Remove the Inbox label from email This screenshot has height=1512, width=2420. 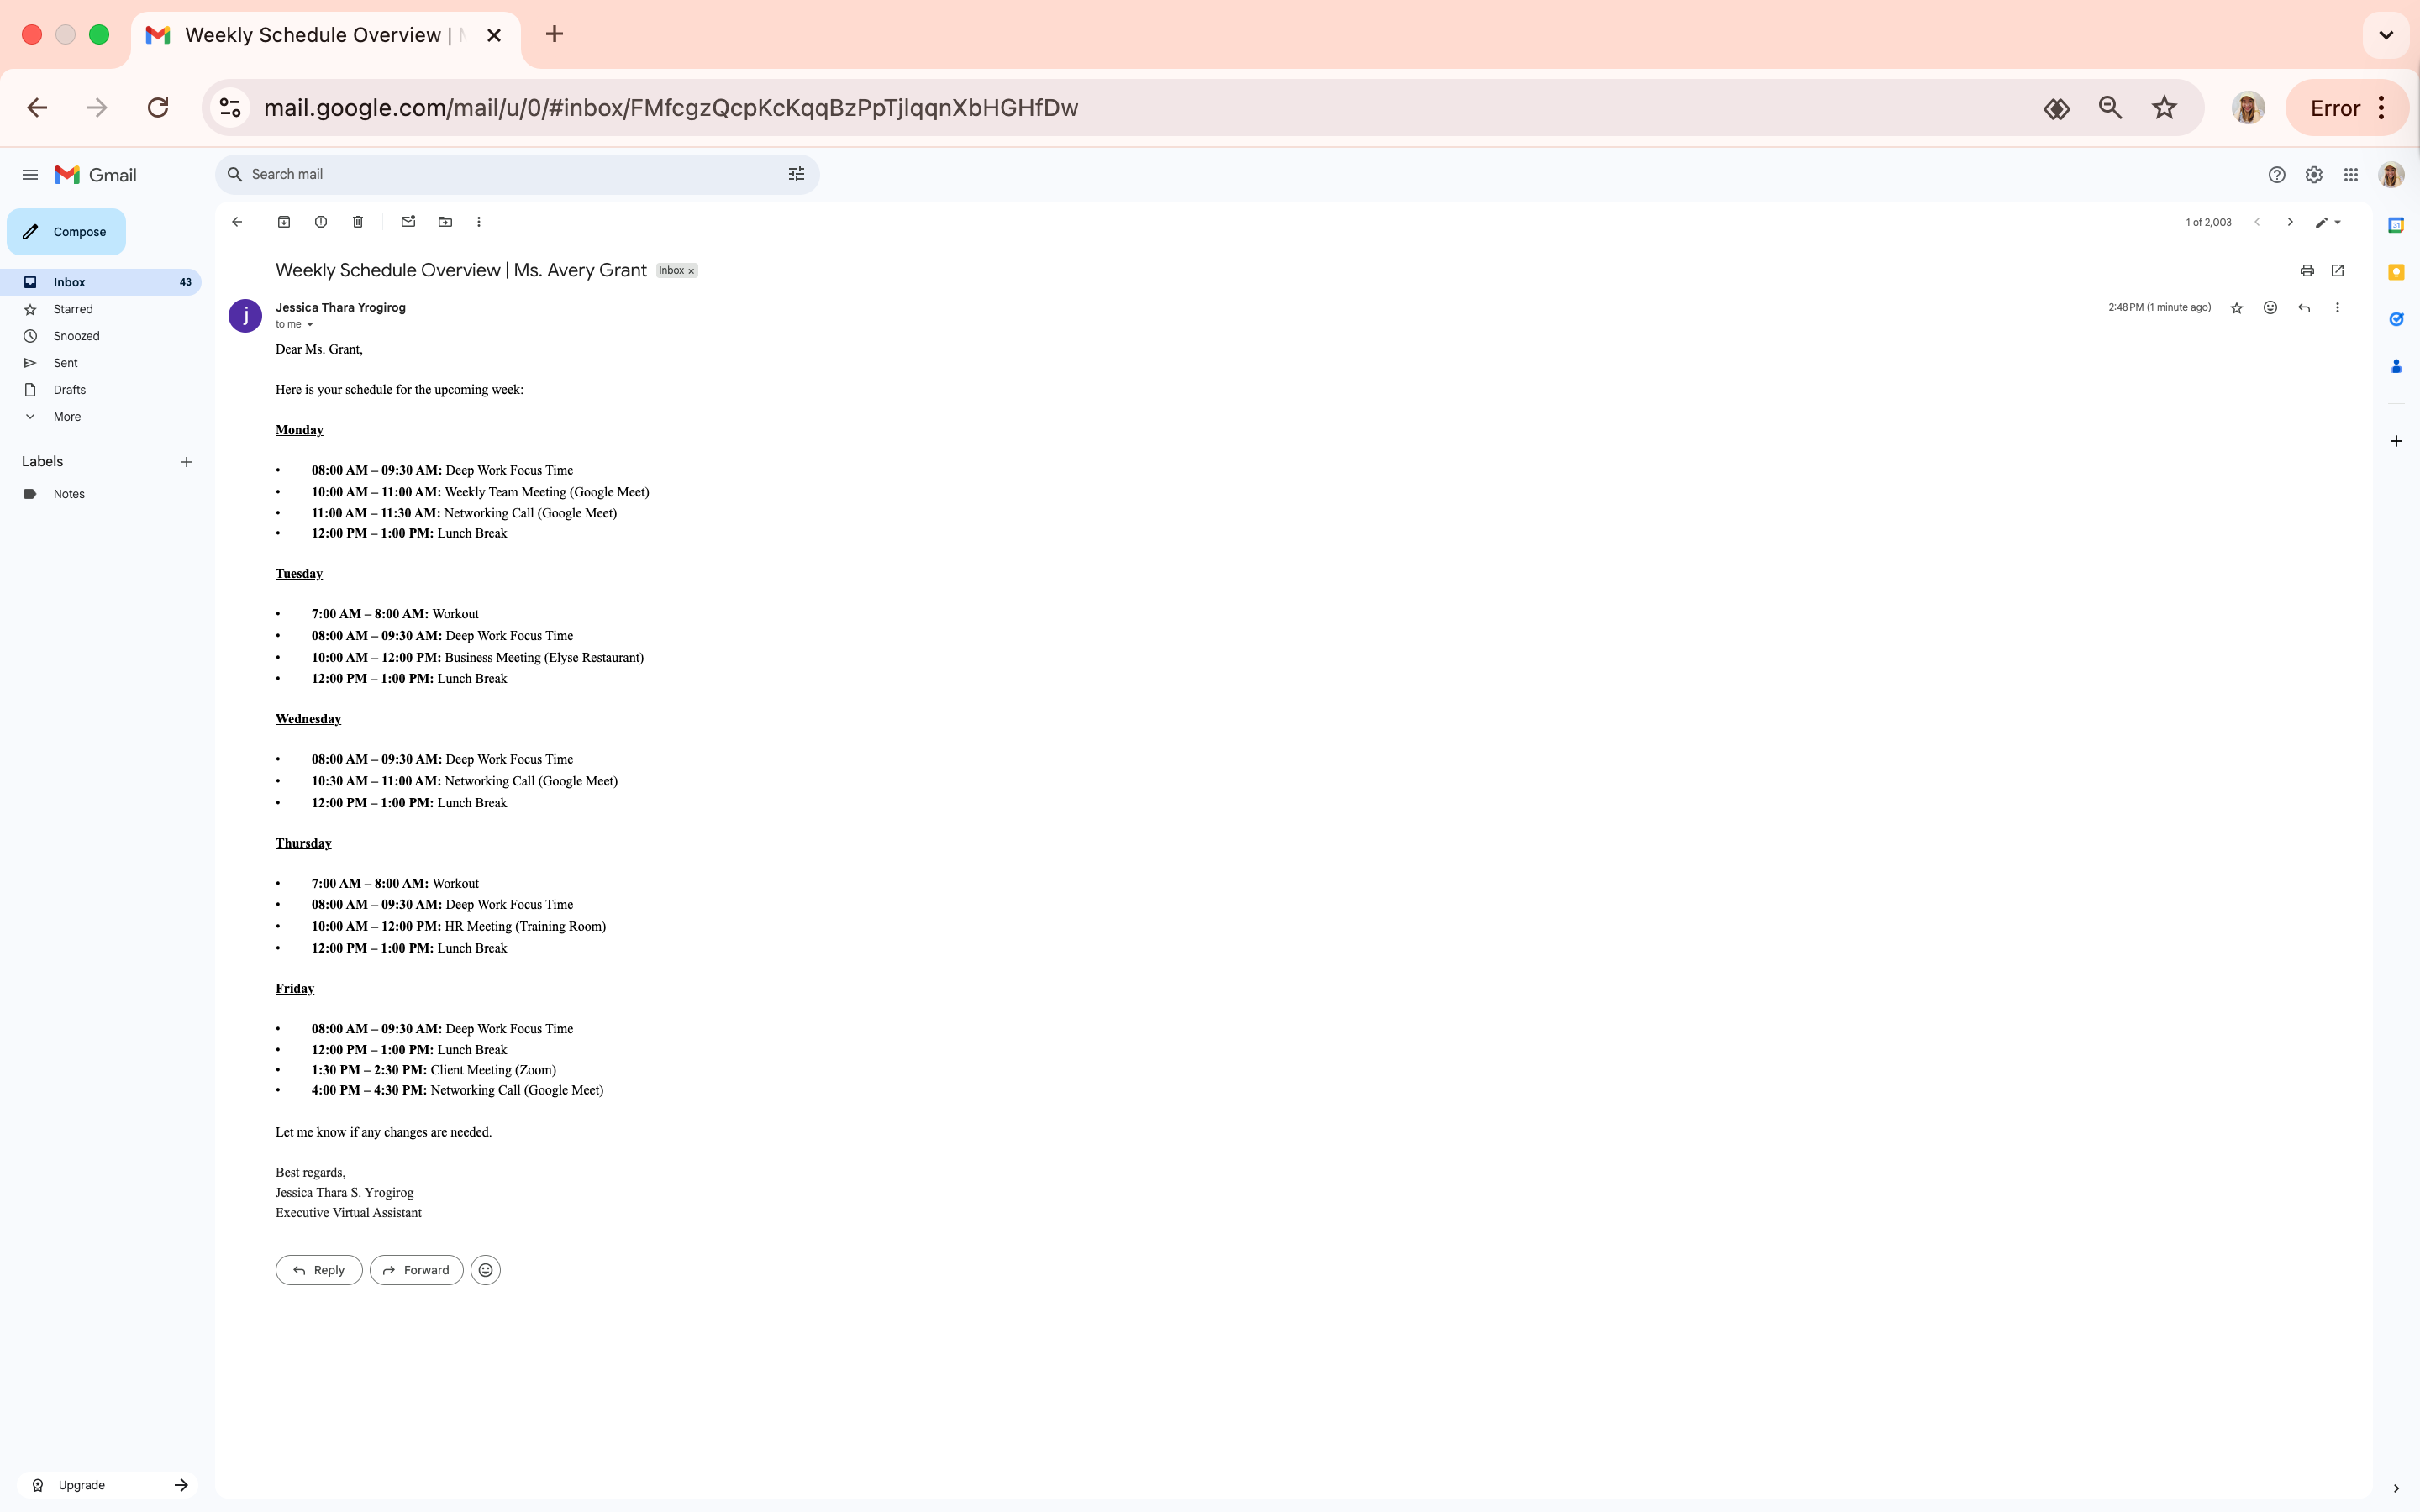[691, 271]
